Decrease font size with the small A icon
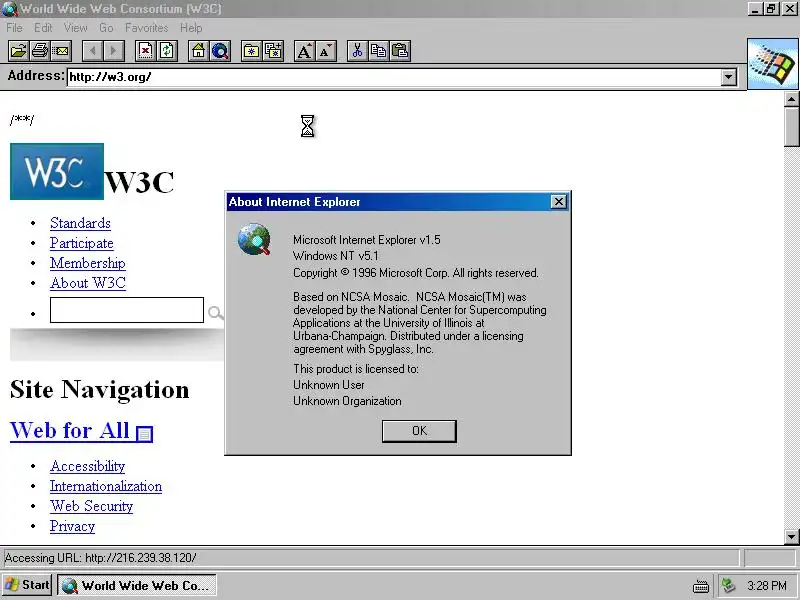Image resolution: width=800 pixels, height=600 pixels. pos(326,51)
